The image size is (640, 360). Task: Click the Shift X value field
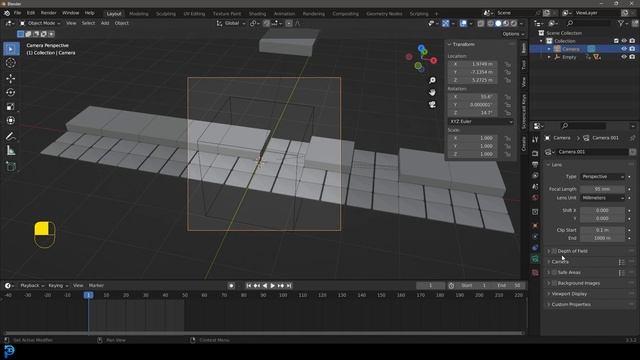pos(602,211)
